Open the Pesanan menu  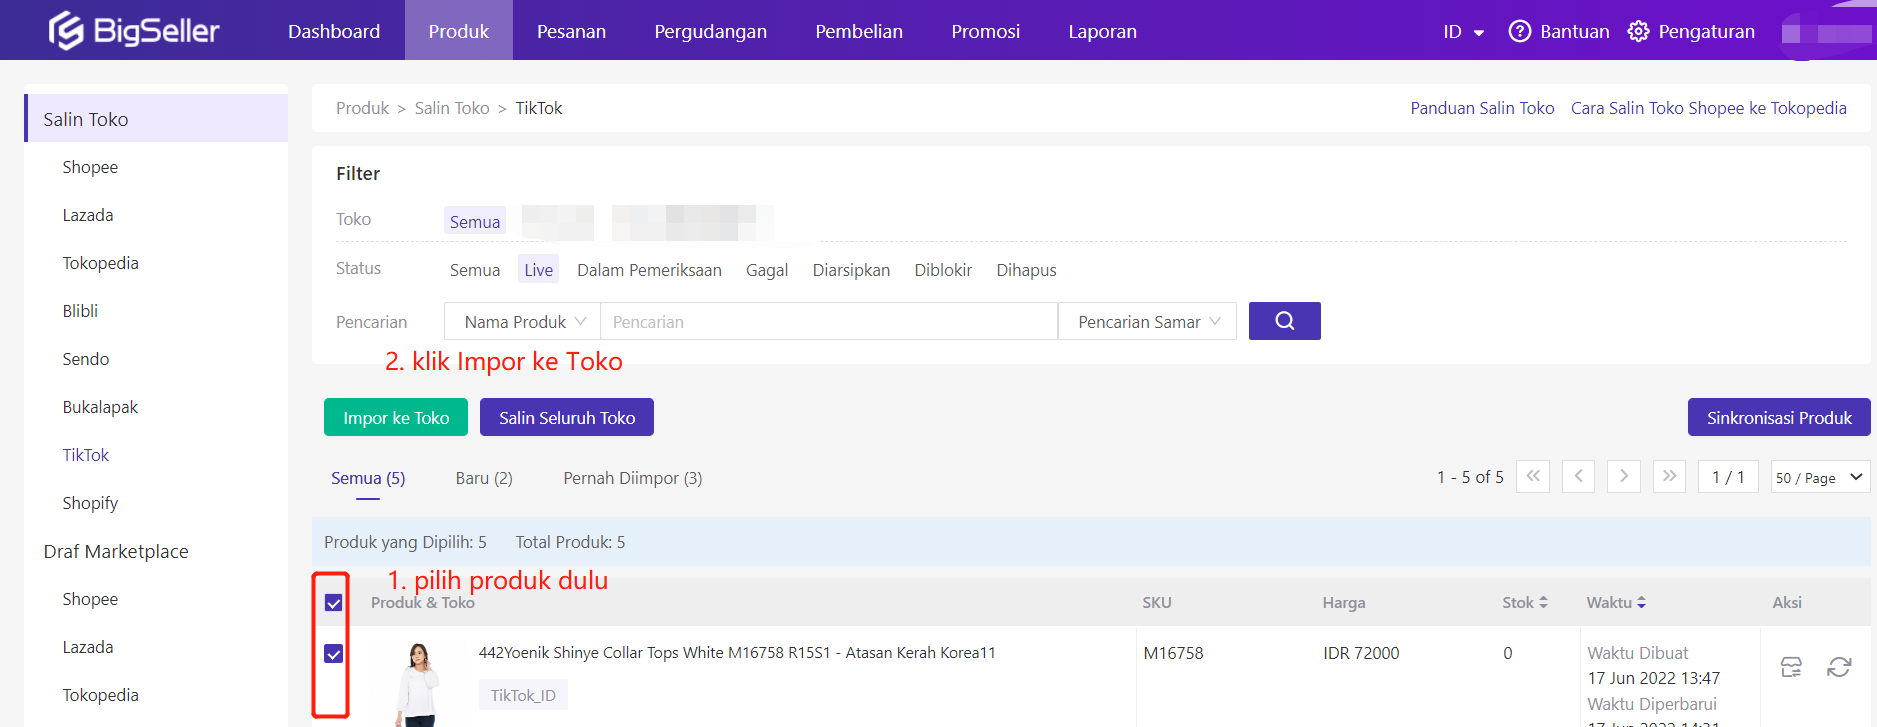(571, 31)
